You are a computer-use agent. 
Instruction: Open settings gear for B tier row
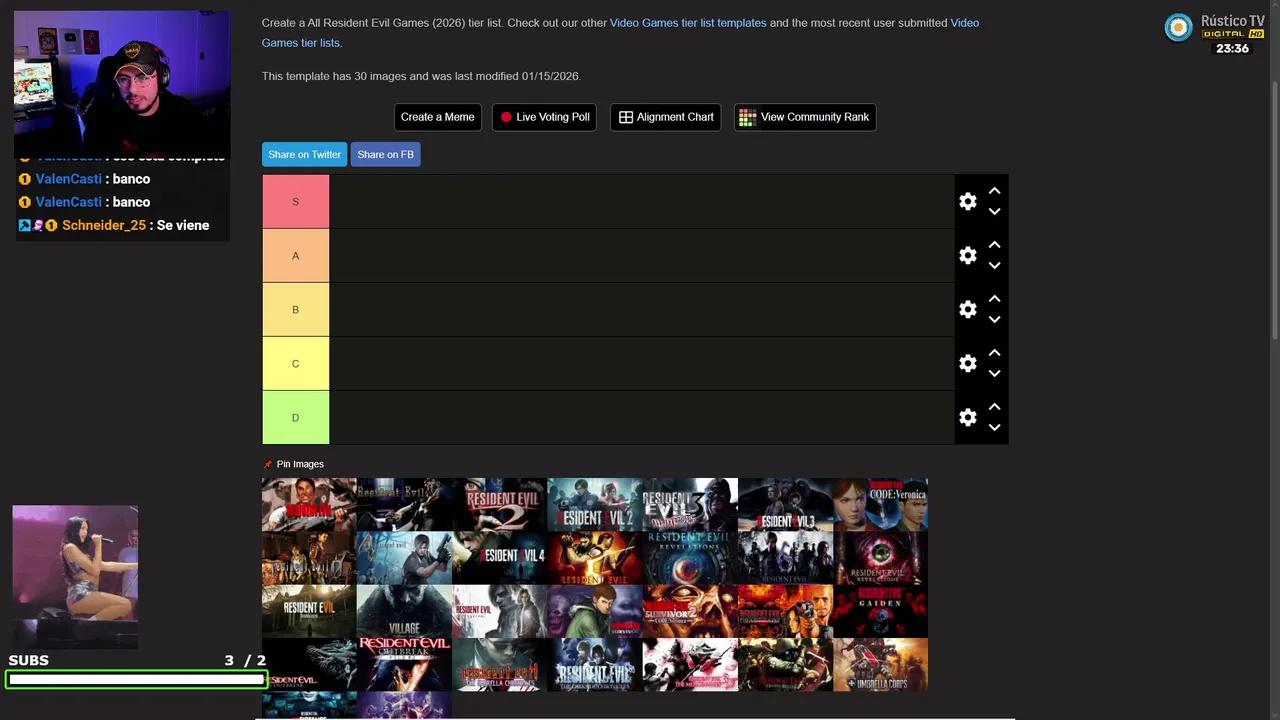pyautogui.click(x=967, y=310)
